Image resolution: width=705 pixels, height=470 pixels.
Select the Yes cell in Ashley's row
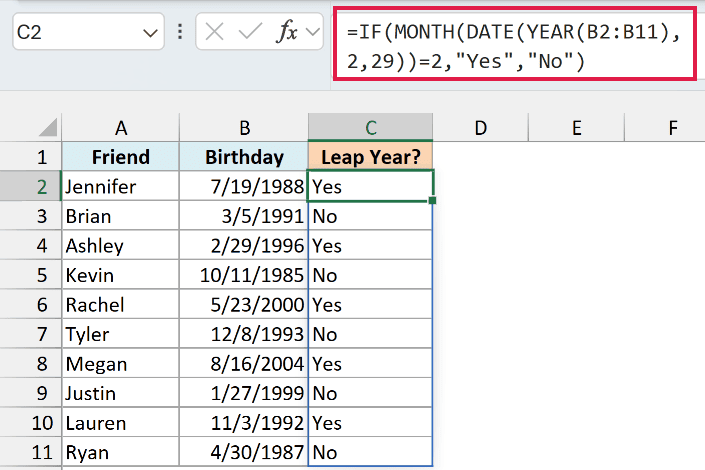click(370, 246)
